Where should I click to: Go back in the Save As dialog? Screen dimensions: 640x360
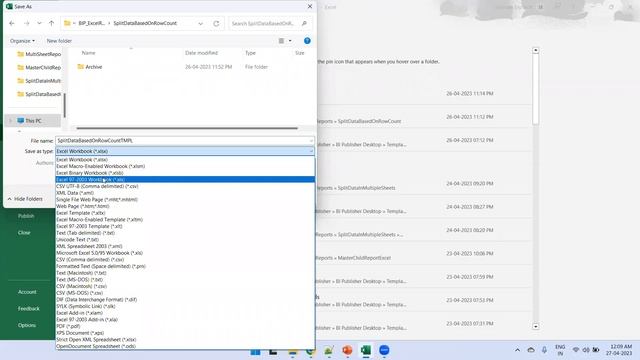[x=12, y=23]
